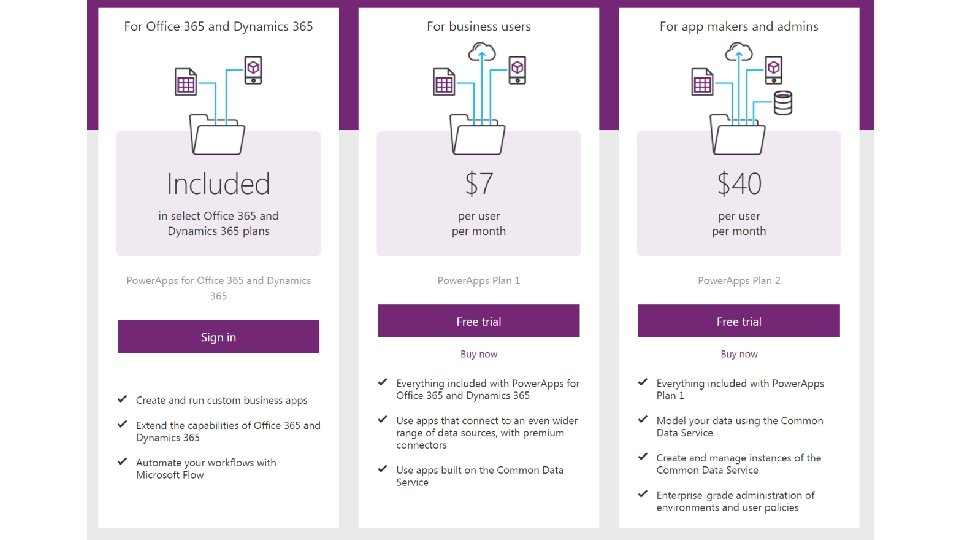Click the database cylinder icon in app makers card
Screen dimensions: 960x540
[783, 103]
